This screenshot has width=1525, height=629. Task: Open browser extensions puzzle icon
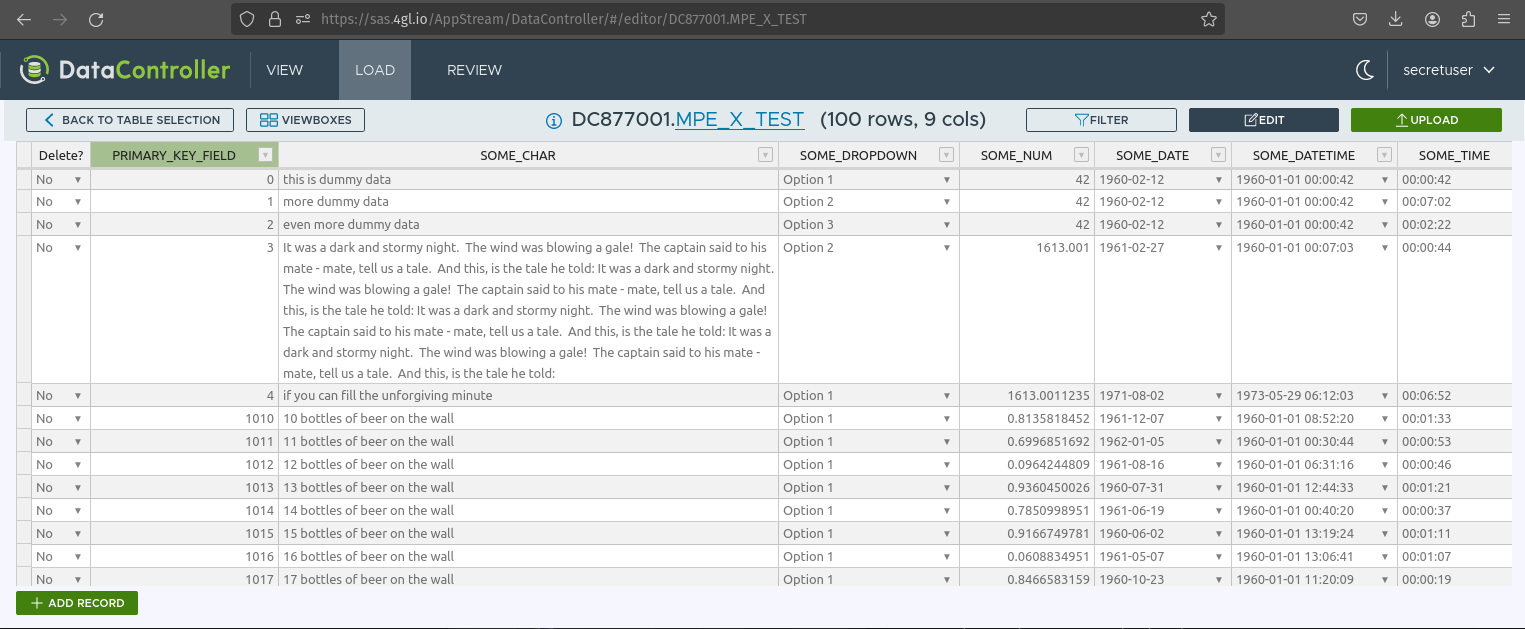tap(1469, 19)
